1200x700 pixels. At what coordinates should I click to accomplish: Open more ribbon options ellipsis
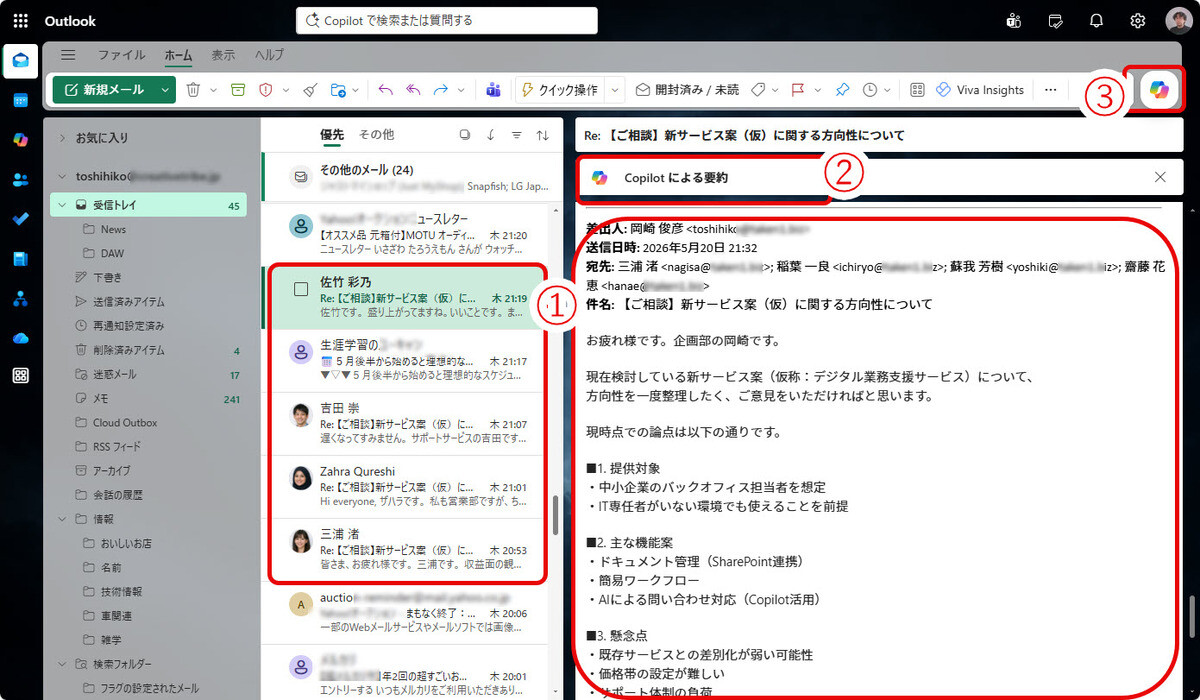point(1050,90)
